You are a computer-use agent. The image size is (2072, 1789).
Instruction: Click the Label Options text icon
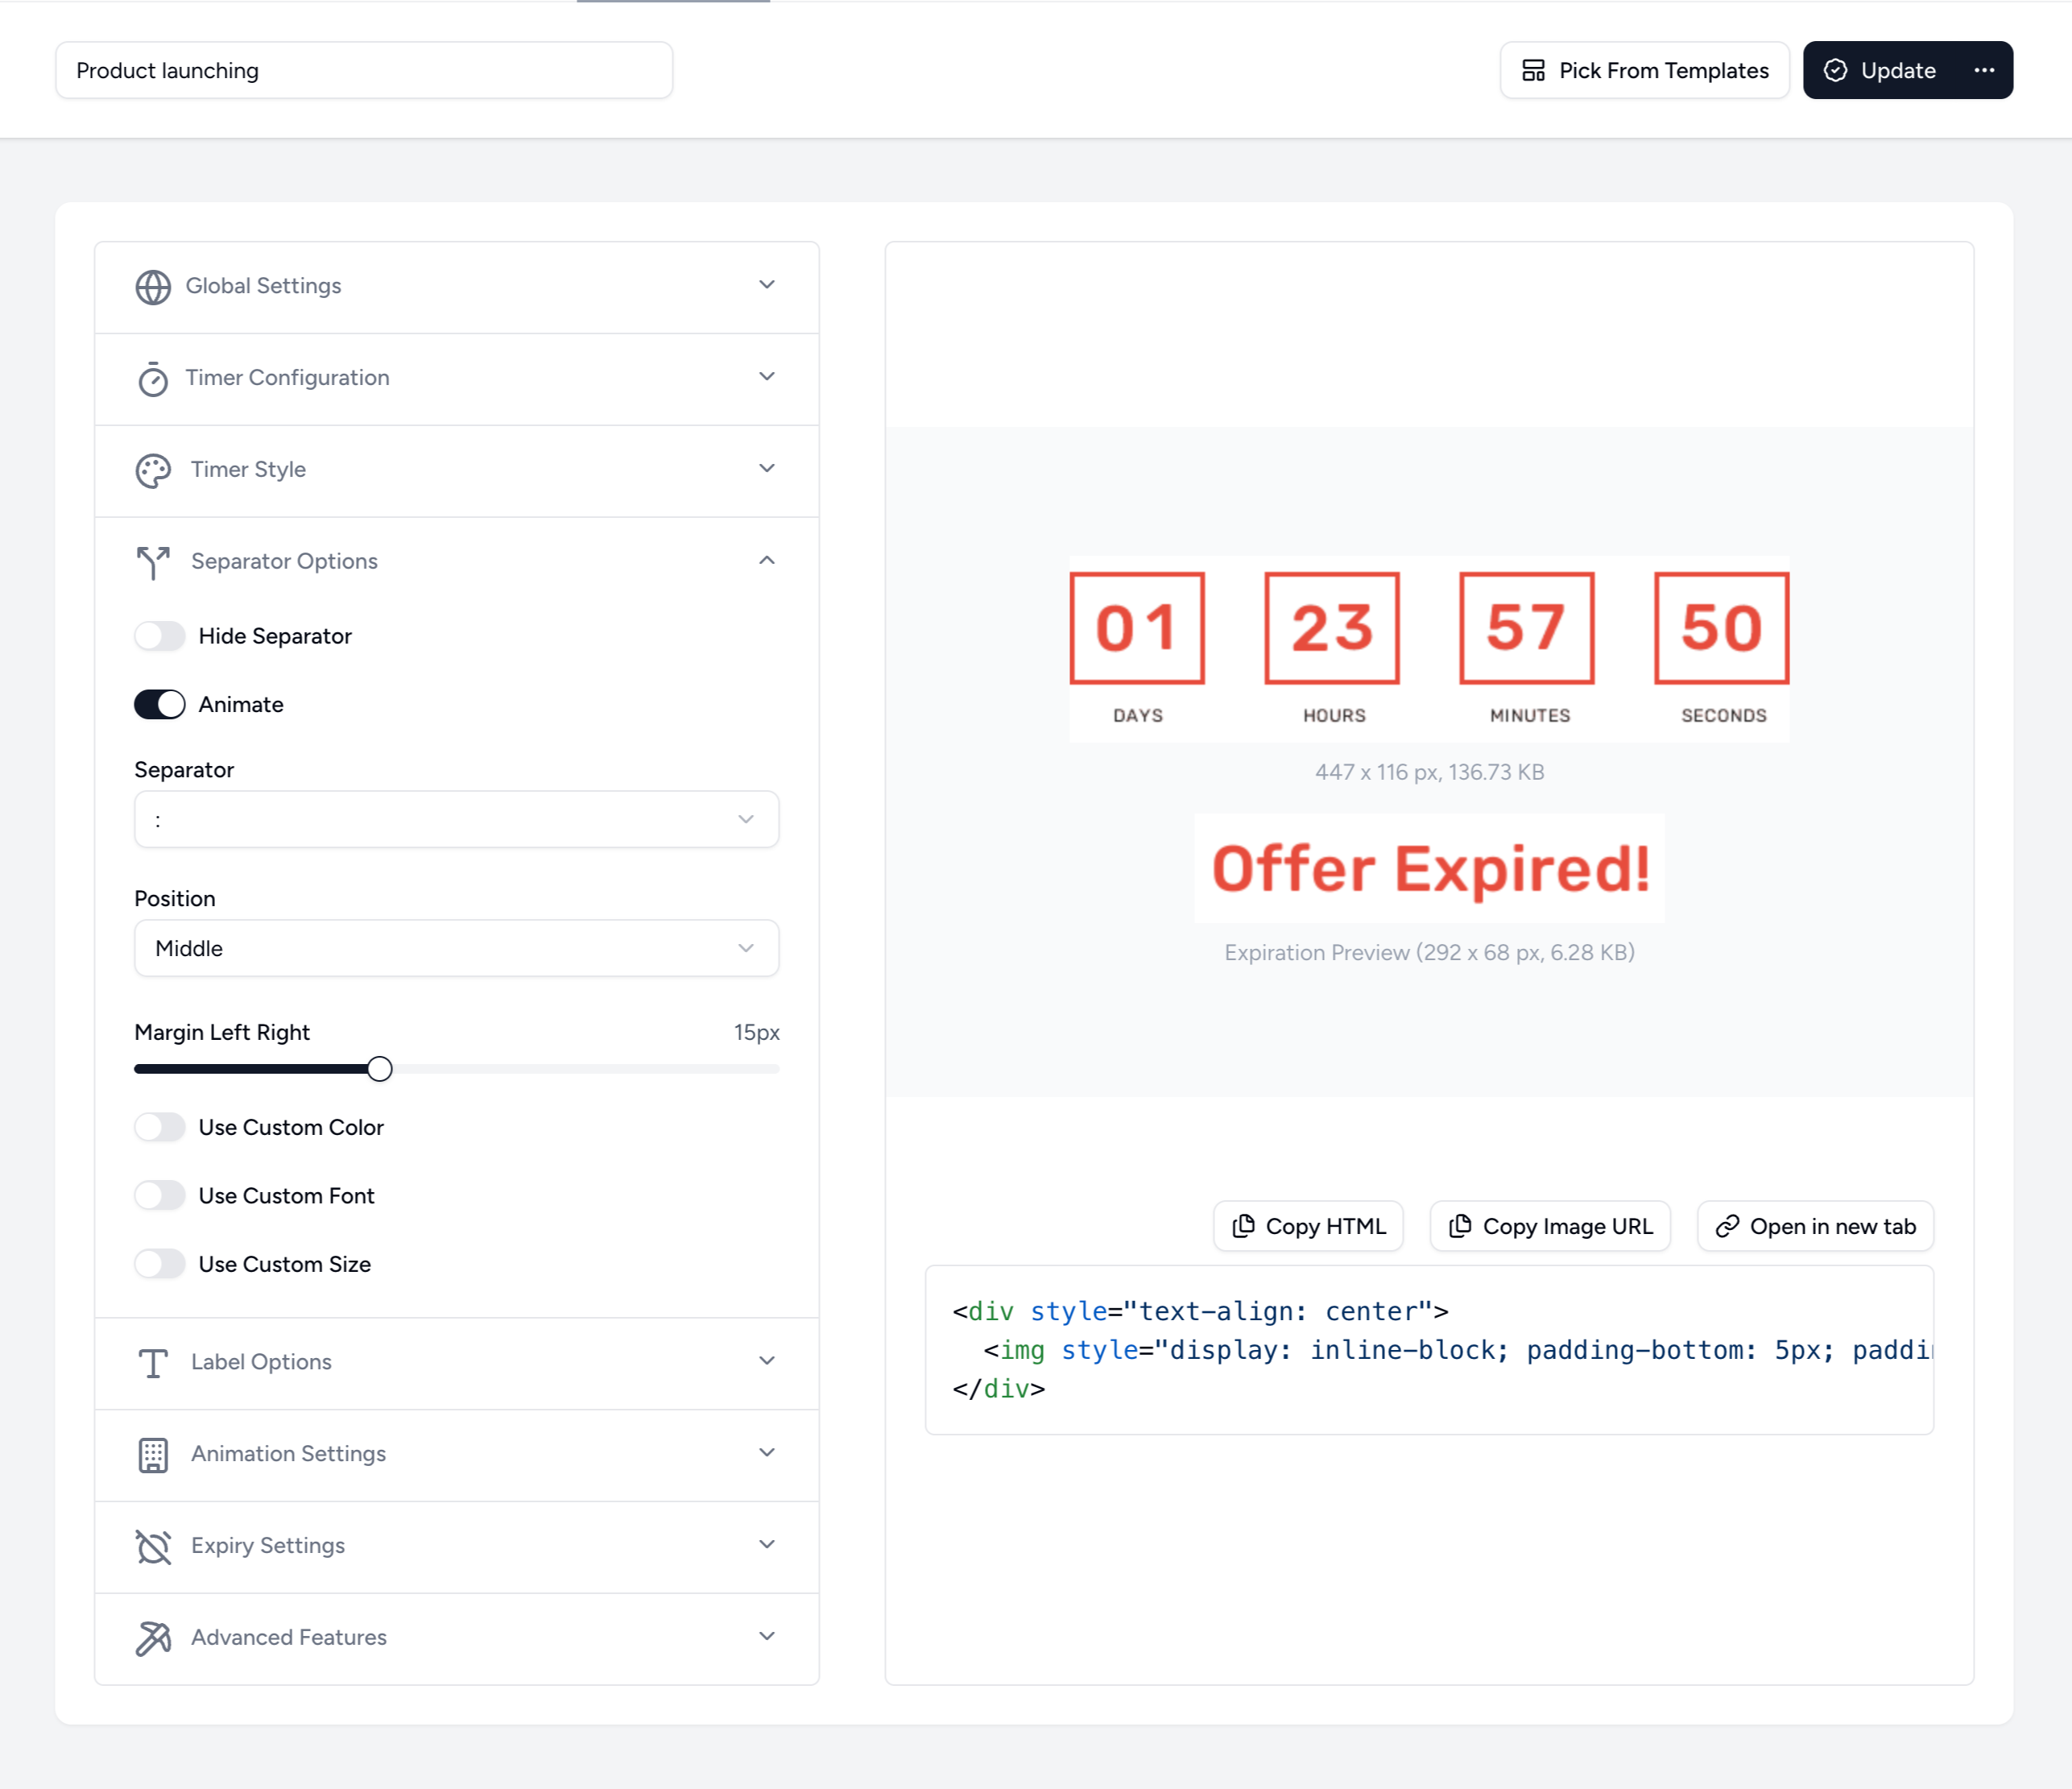[152, 1362]
